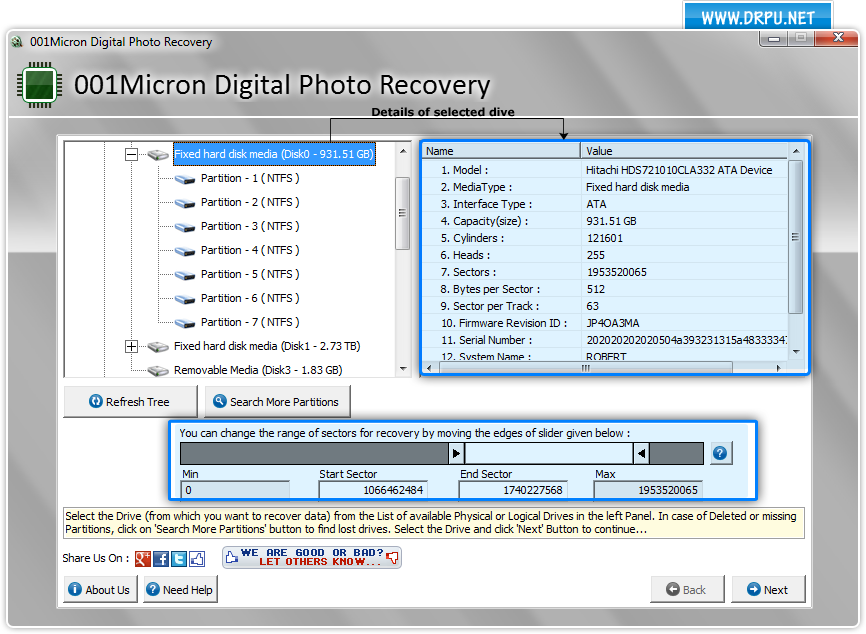Open the About Us dialog
Screen dimensions: 866x634
pyautogui.click(x=101, y=589)
